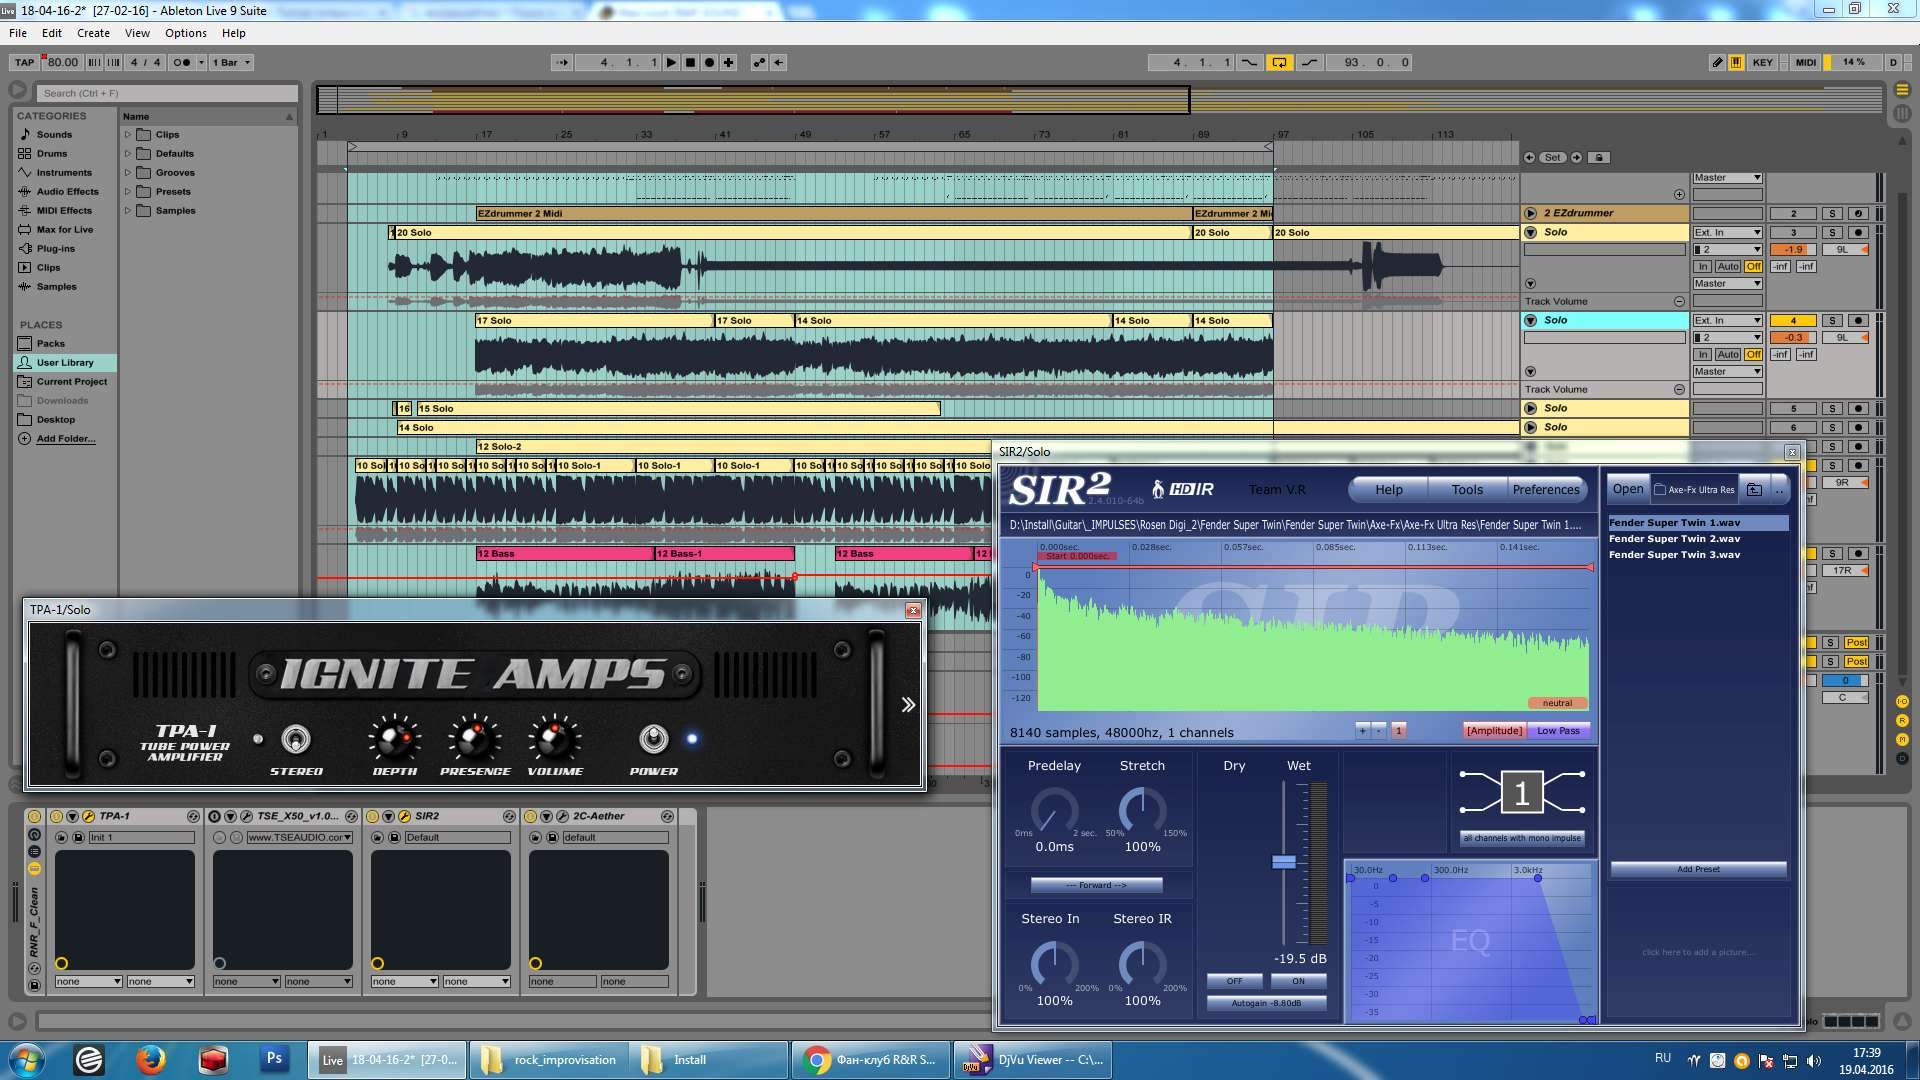This screenshot has height=1080, width=1920.
Task: Click the Stop transport button
Action: 690,62
